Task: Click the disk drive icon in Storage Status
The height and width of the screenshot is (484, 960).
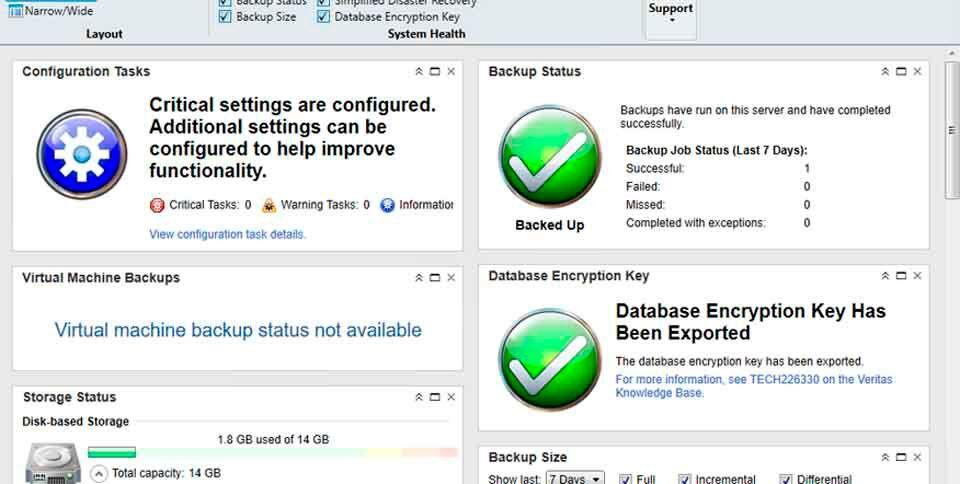Action: click(x=53, y=464)
